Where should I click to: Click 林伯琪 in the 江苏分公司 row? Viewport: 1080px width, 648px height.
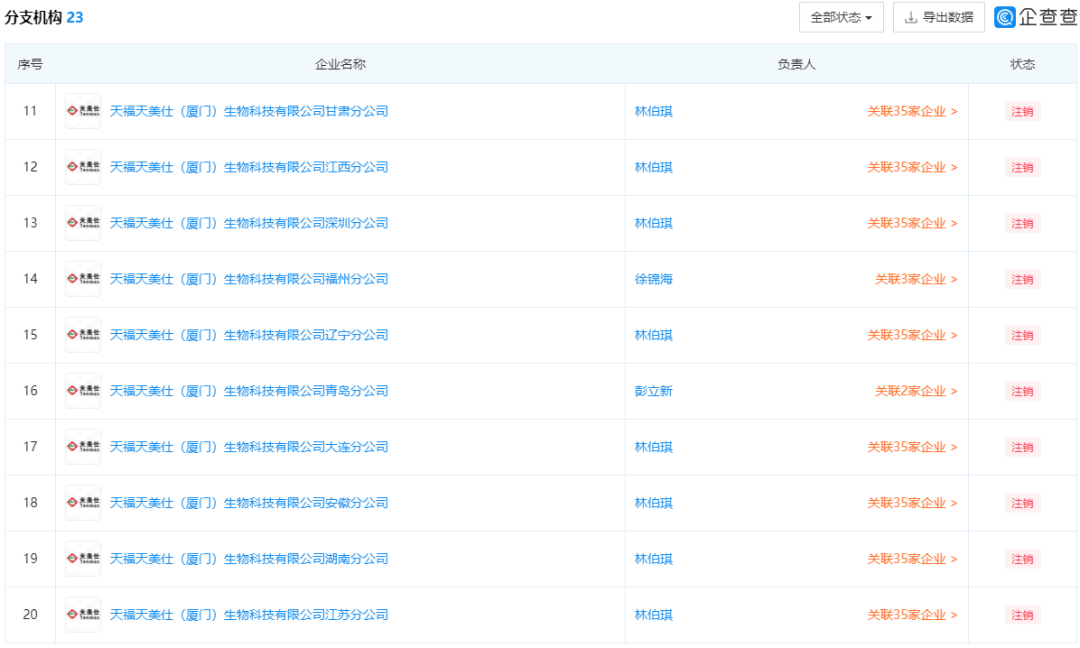(x=653, y=614)
